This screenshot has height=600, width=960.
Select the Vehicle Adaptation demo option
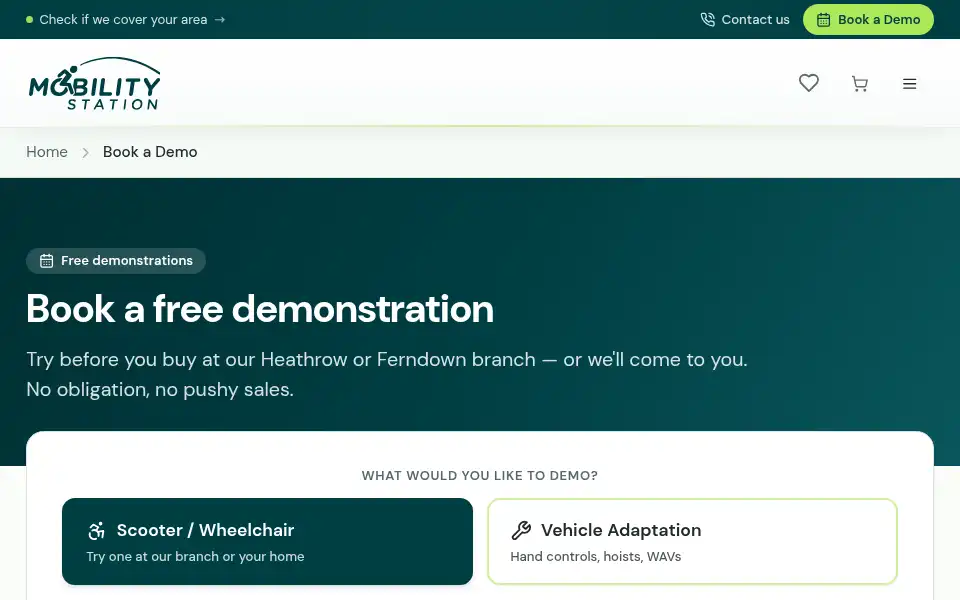coord(692,541)
